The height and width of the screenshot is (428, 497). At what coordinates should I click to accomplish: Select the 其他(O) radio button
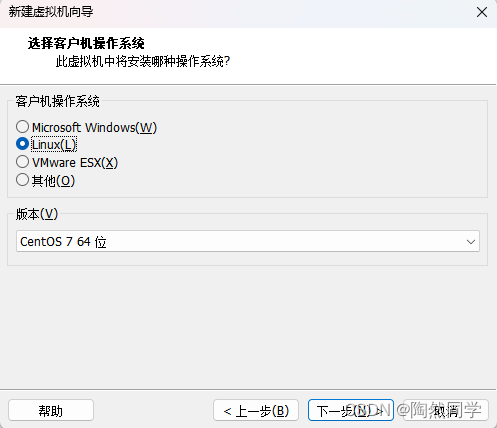pyautogui.click(x=22, y=180)
